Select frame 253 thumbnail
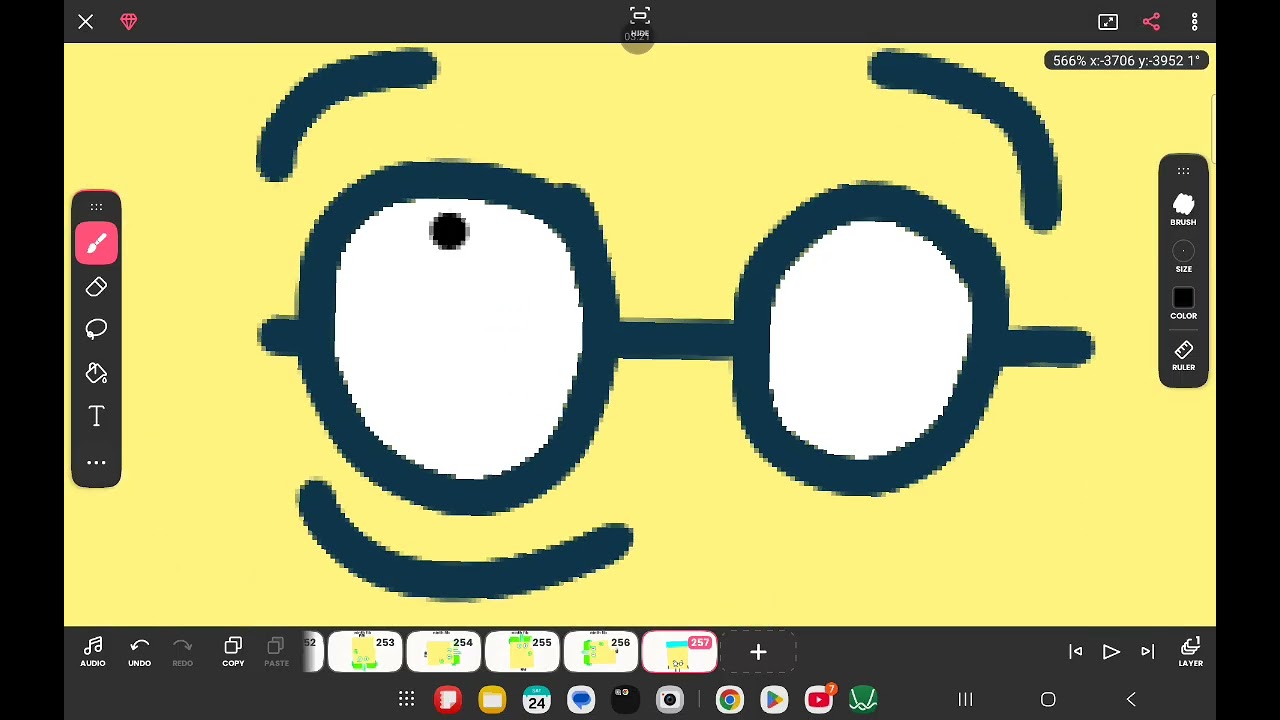The width and height of the screenshot is (1280, 720). tap(365, 652)
